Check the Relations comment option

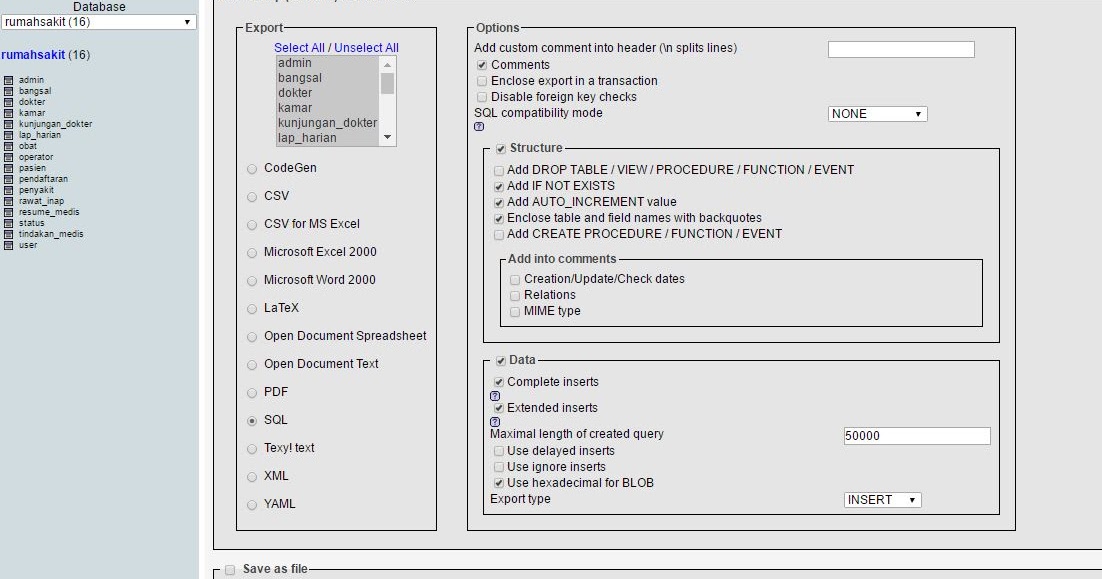(515, 296)
